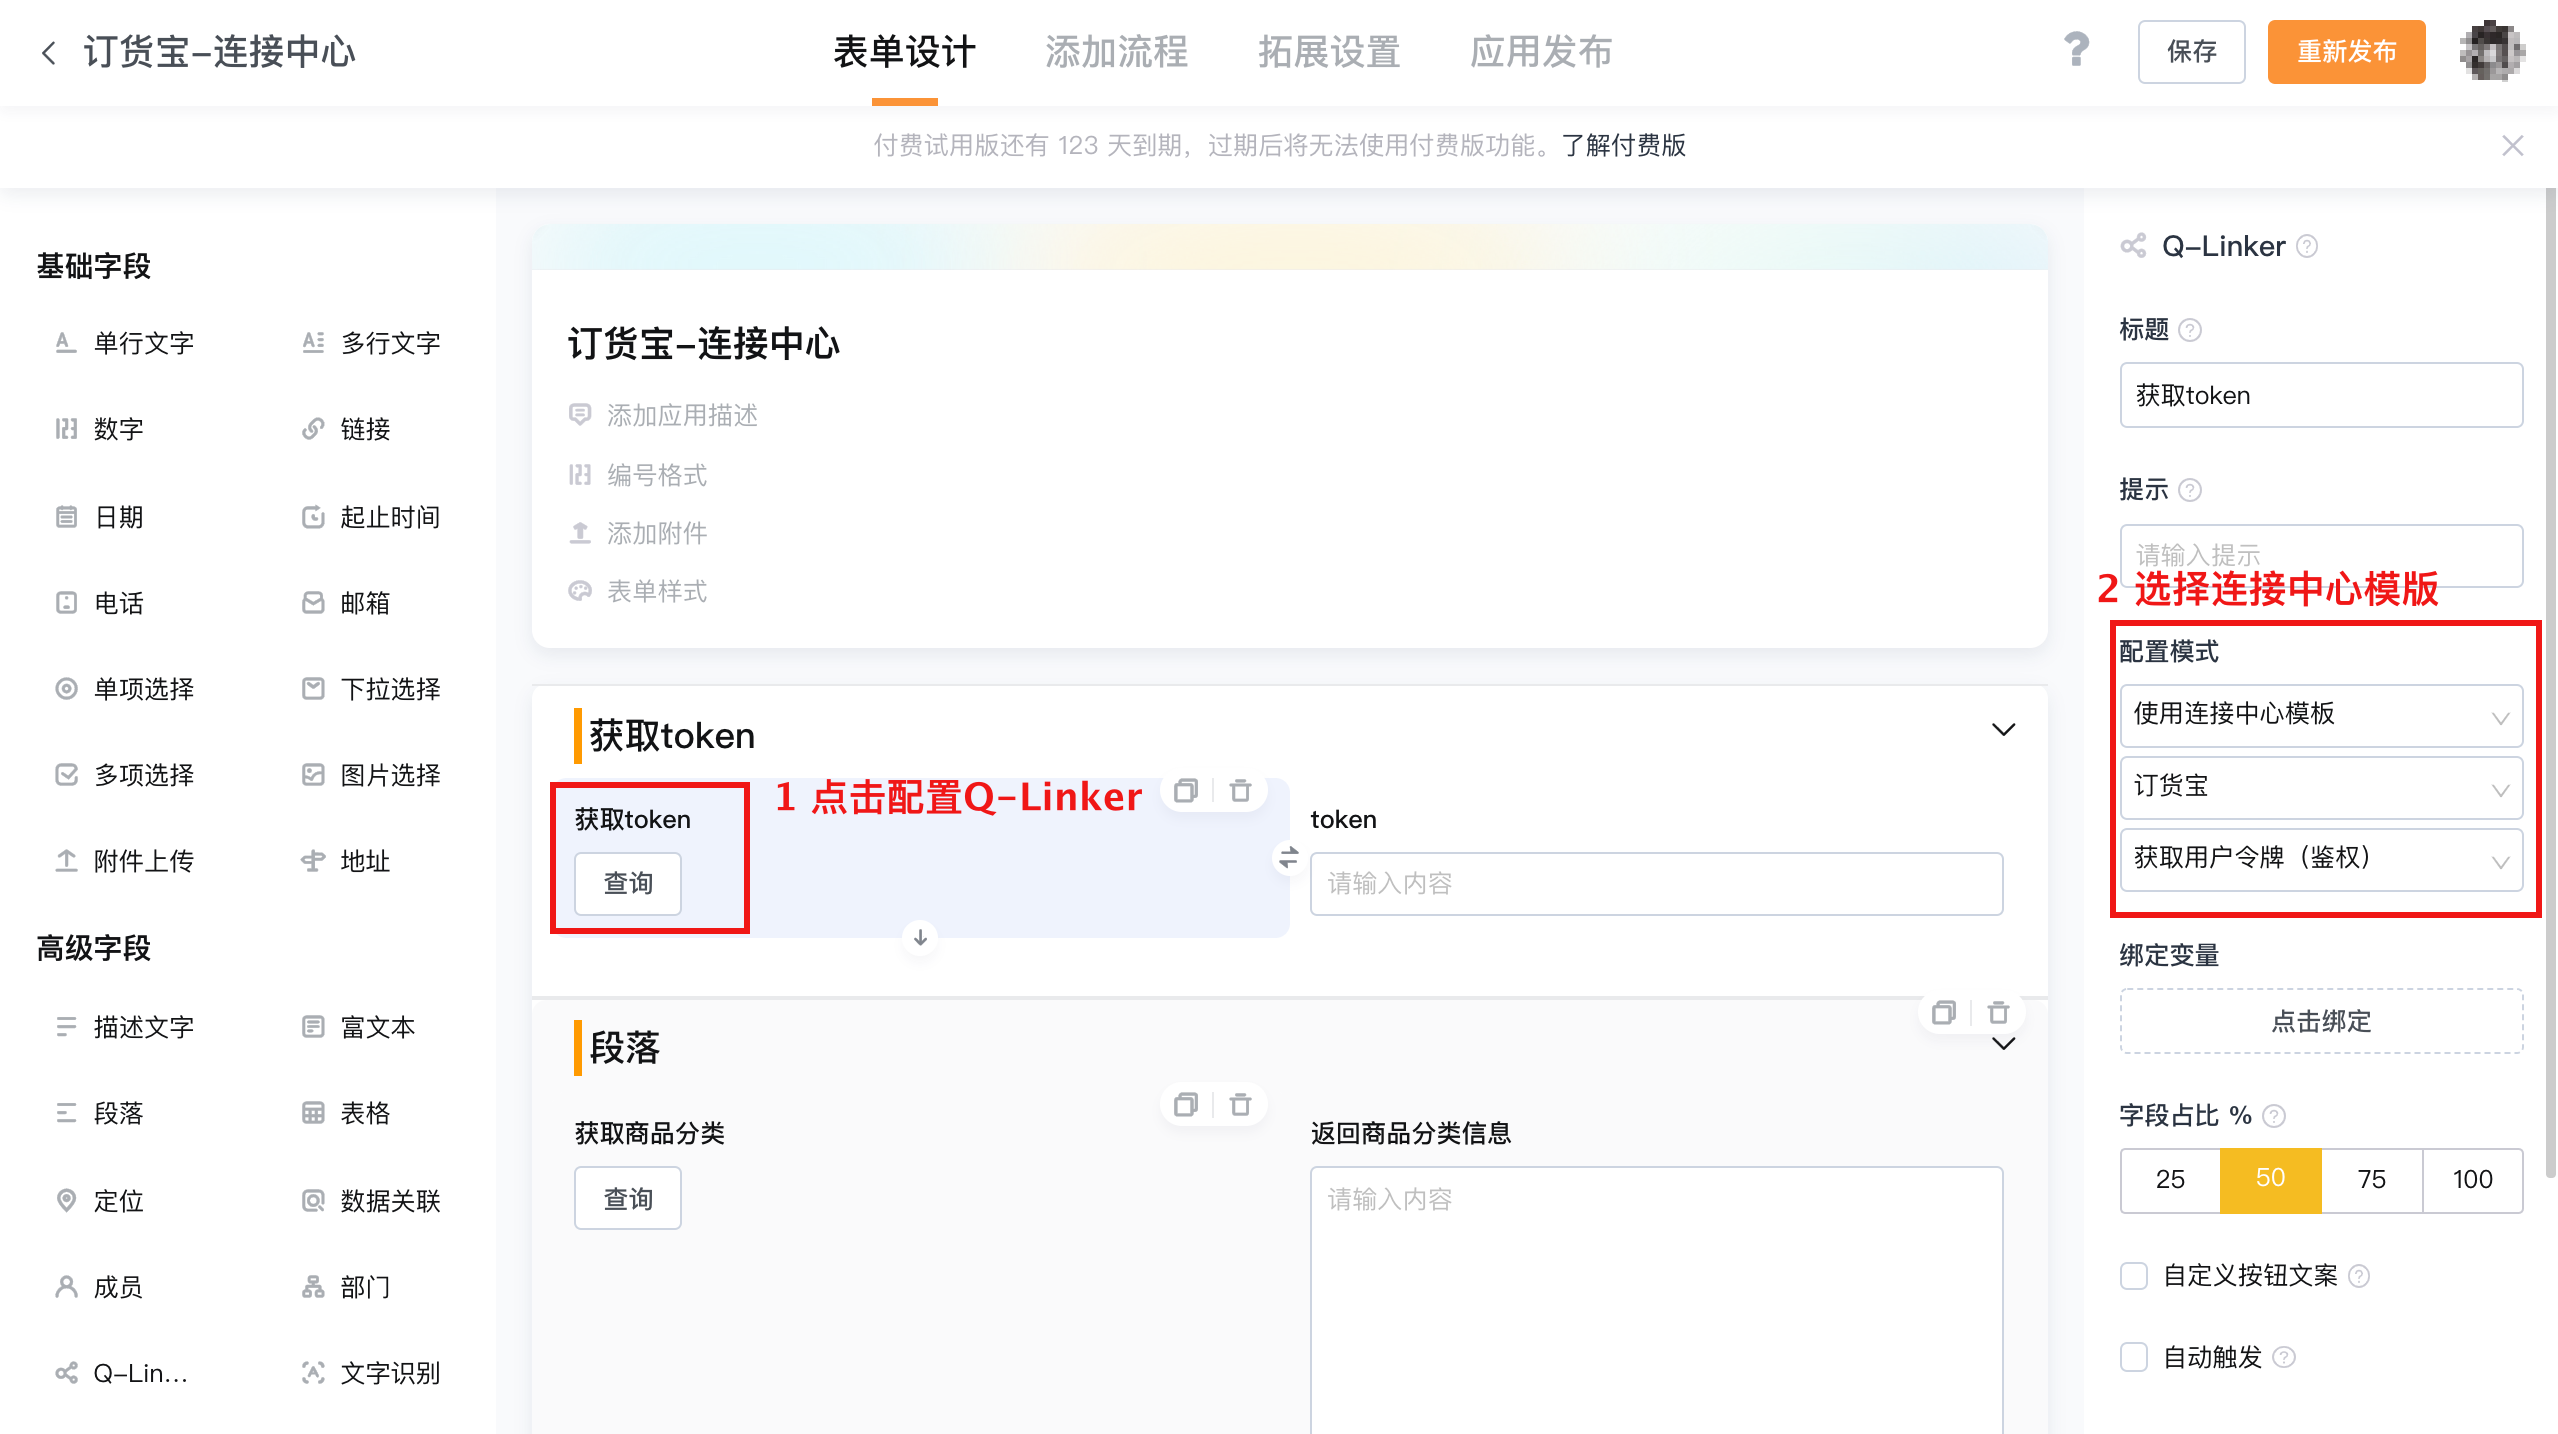Screen dimensions: 2558x1434
Task: Add a 电话 field
Action: coord(100,603)
